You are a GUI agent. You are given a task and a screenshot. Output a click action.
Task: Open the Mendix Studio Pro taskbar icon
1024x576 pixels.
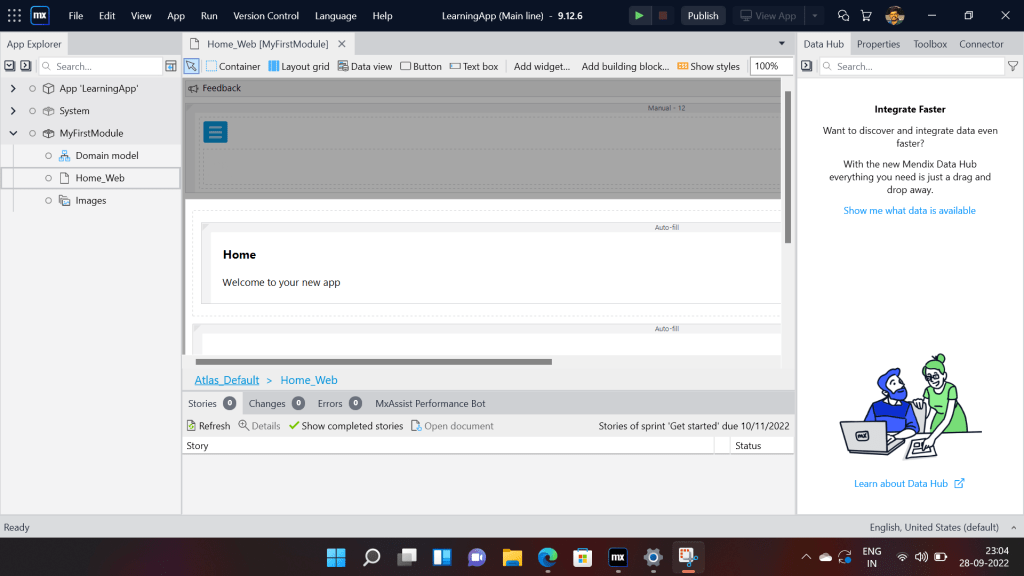coord(618,557)
